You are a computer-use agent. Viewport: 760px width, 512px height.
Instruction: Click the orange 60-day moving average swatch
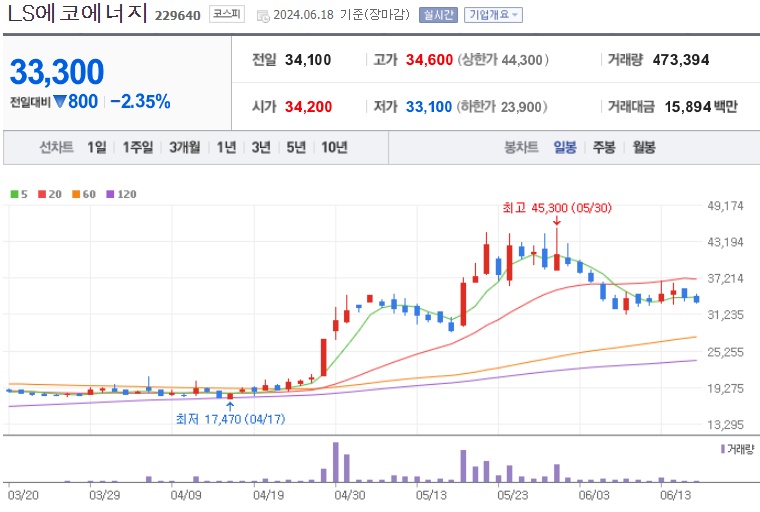(76, 194)
